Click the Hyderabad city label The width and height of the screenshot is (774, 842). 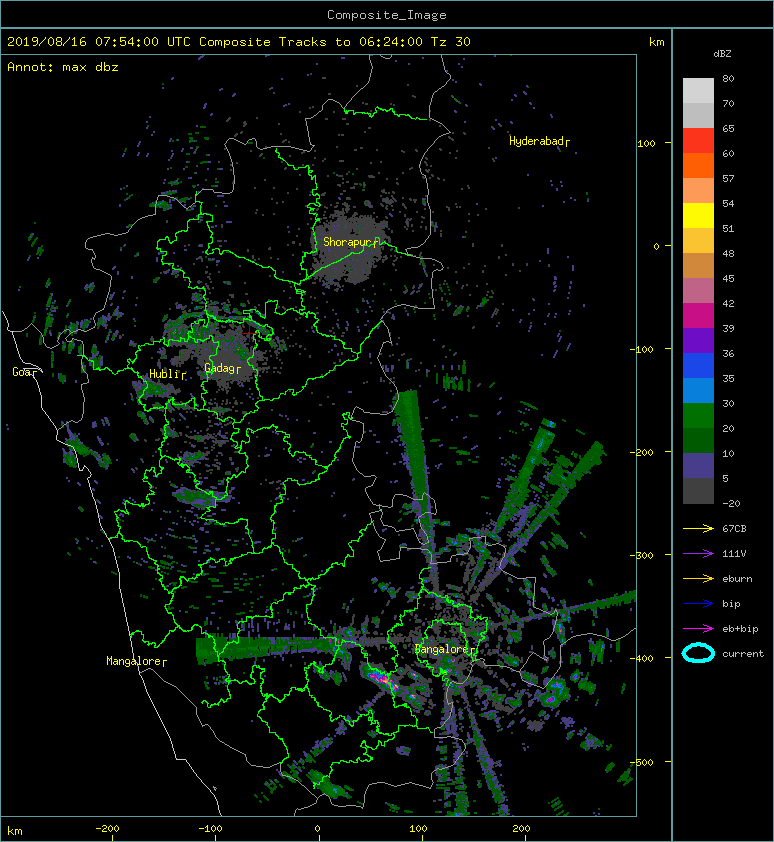point(537,141)
